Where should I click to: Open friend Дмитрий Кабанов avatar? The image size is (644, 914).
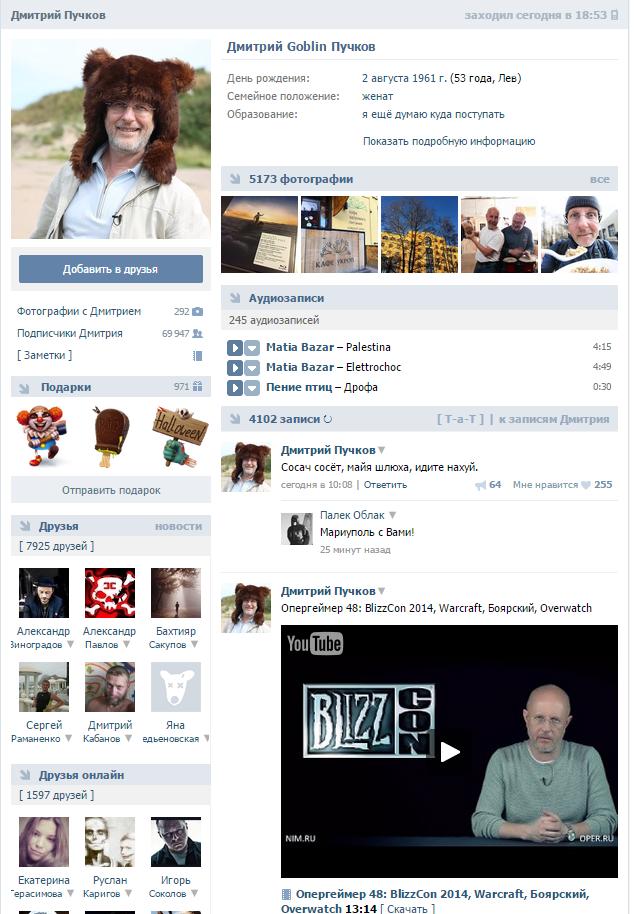[110, 687]
